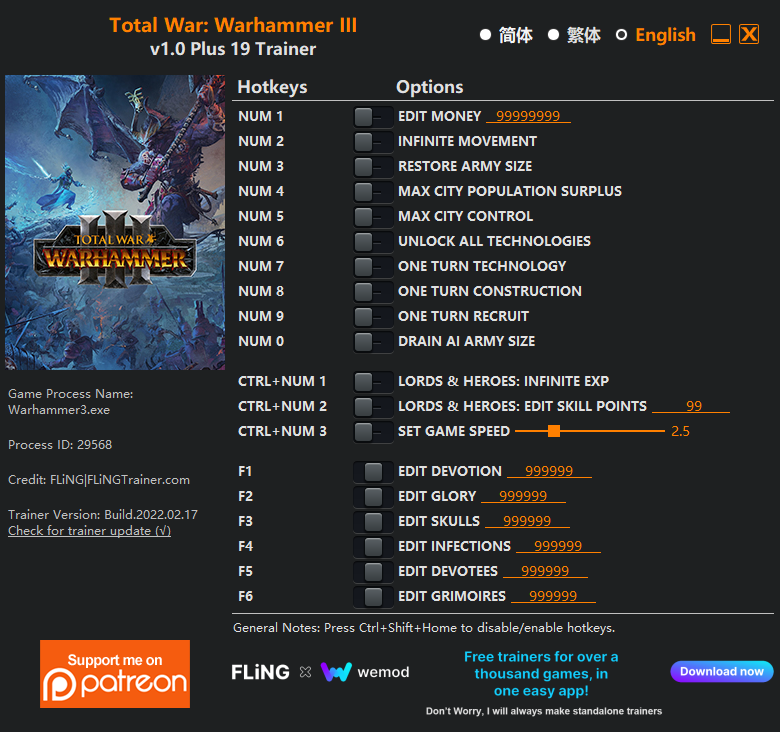Viewport: 780px width, 732px height.
Task: Edit the money value field 99999999
Action: (x=528, y=116)
